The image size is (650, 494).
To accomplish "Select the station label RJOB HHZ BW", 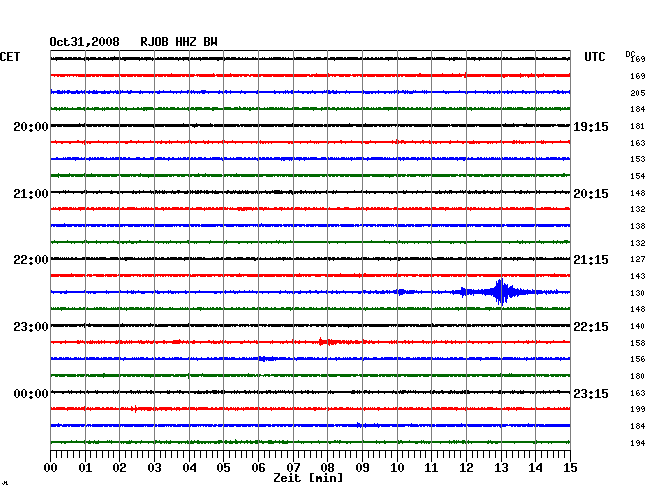I will click(x=179, y=42).
